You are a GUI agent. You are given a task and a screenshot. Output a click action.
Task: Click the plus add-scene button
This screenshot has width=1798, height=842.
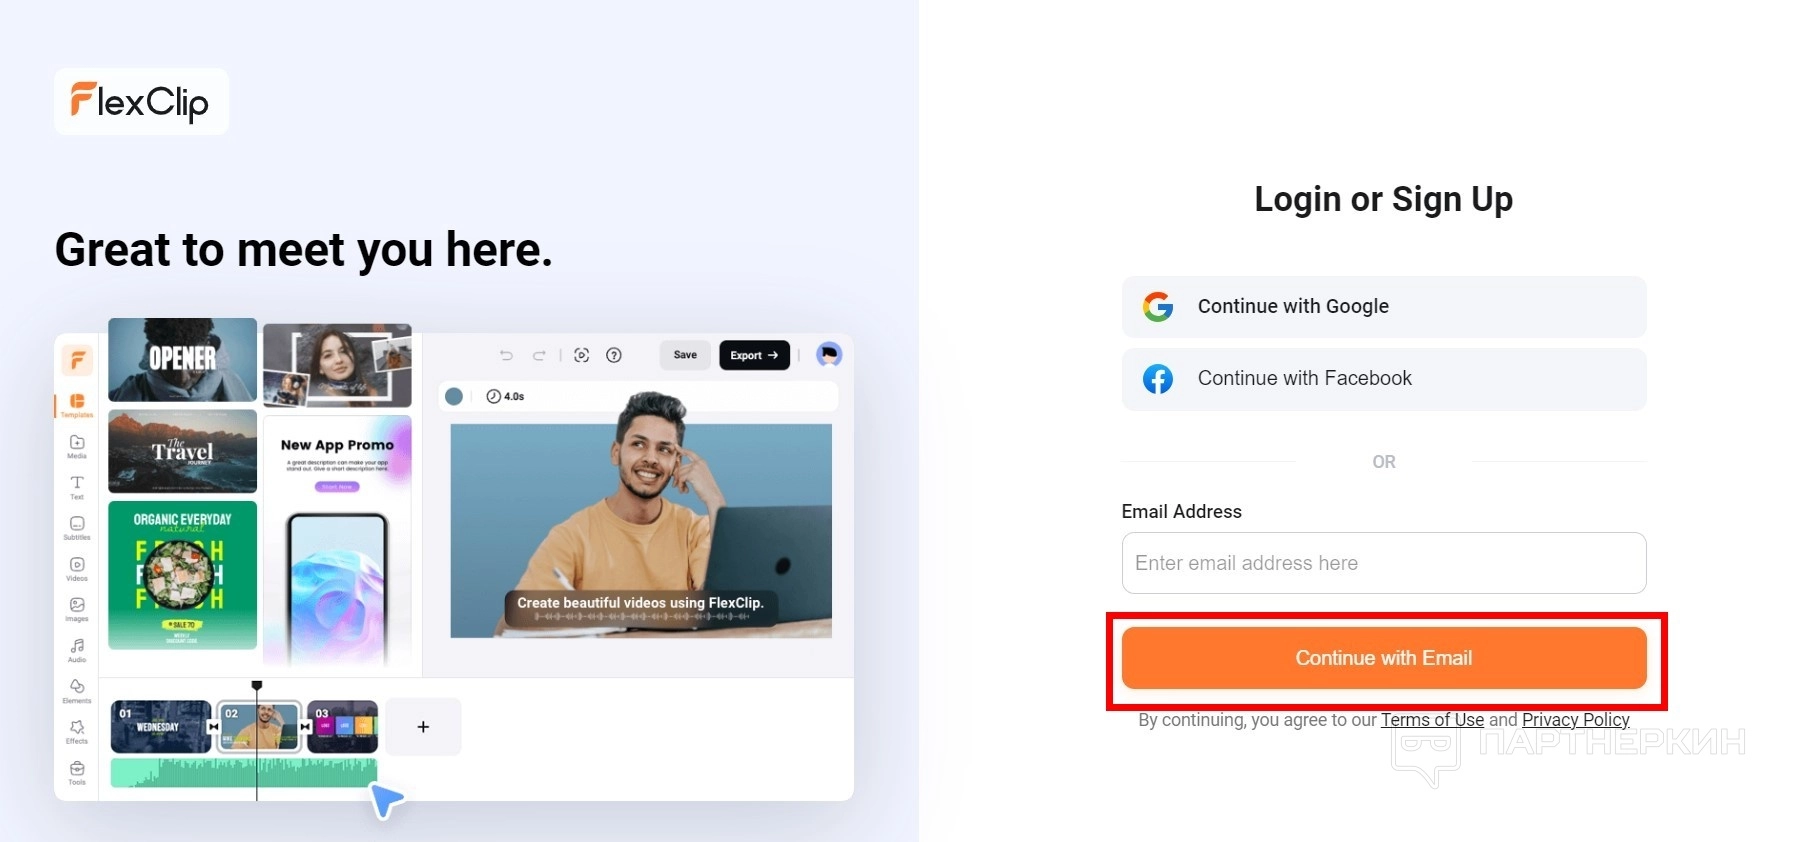[423, 727]
